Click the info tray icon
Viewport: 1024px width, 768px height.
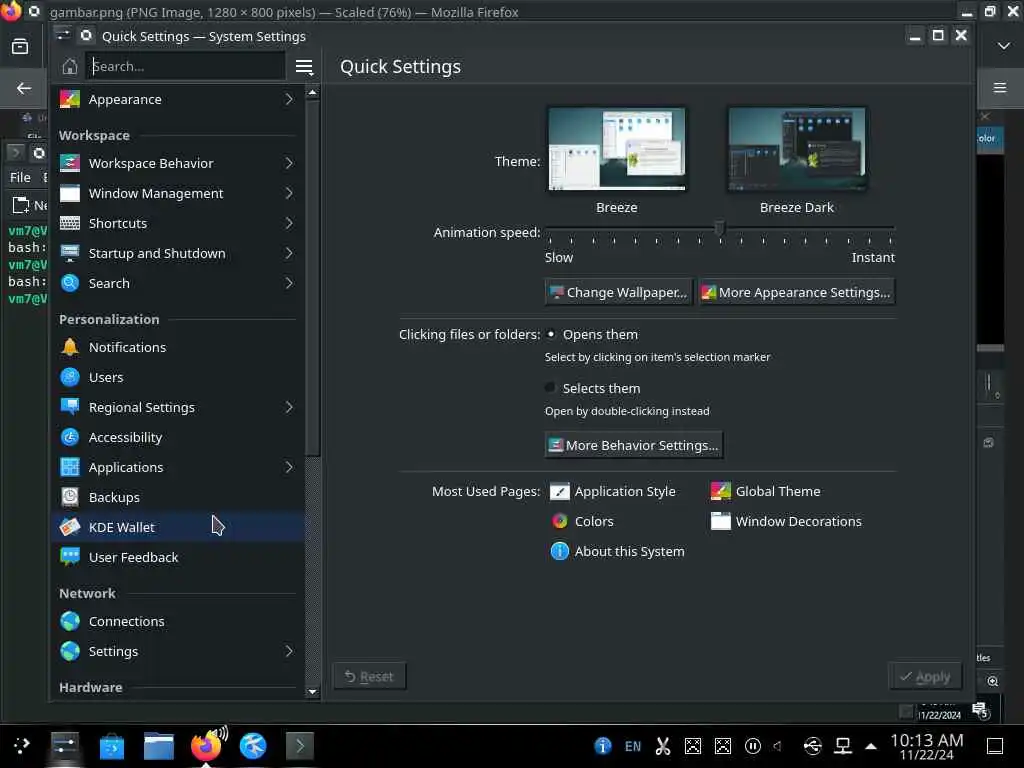[603, 746]
